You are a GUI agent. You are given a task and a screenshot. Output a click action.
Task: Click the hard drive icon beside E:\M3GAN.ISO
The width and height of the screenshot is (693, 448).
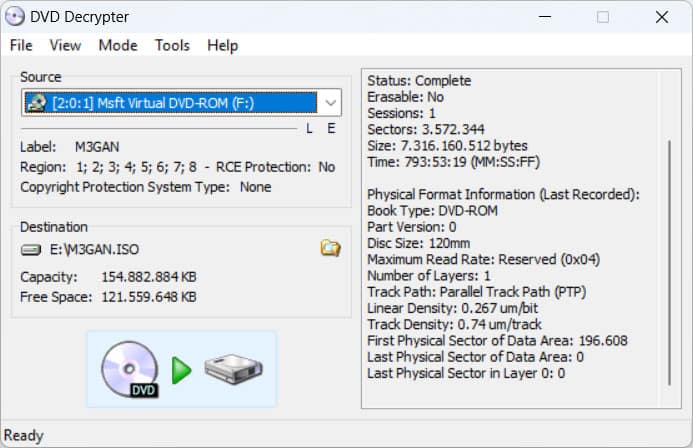pos(30,250)
